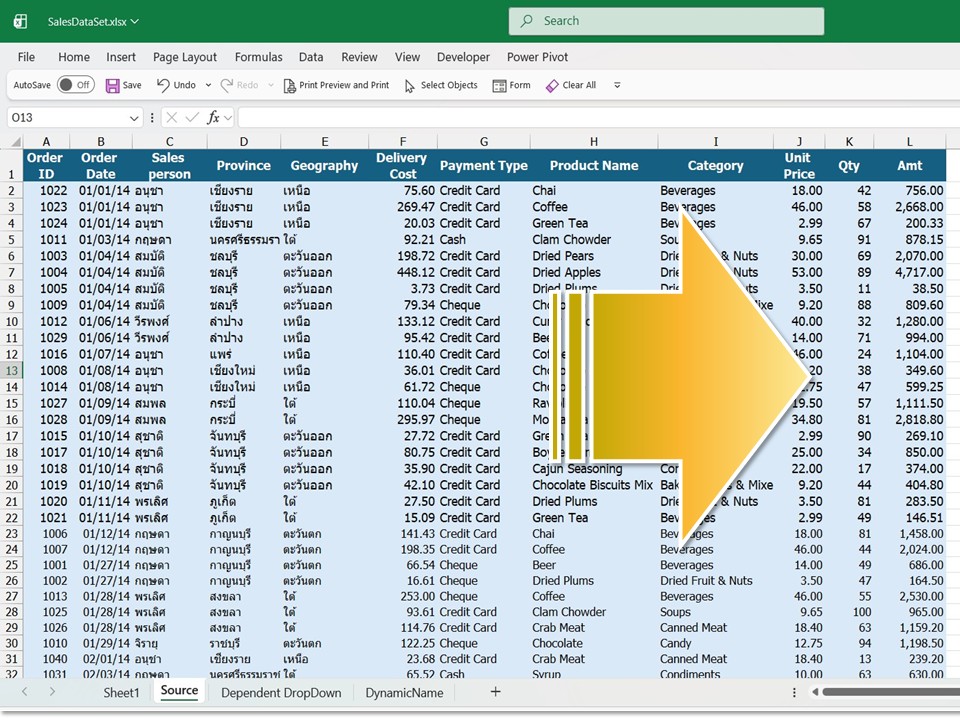
Task: Switch to the Insert tab
Action: click(x=121, y=57)
